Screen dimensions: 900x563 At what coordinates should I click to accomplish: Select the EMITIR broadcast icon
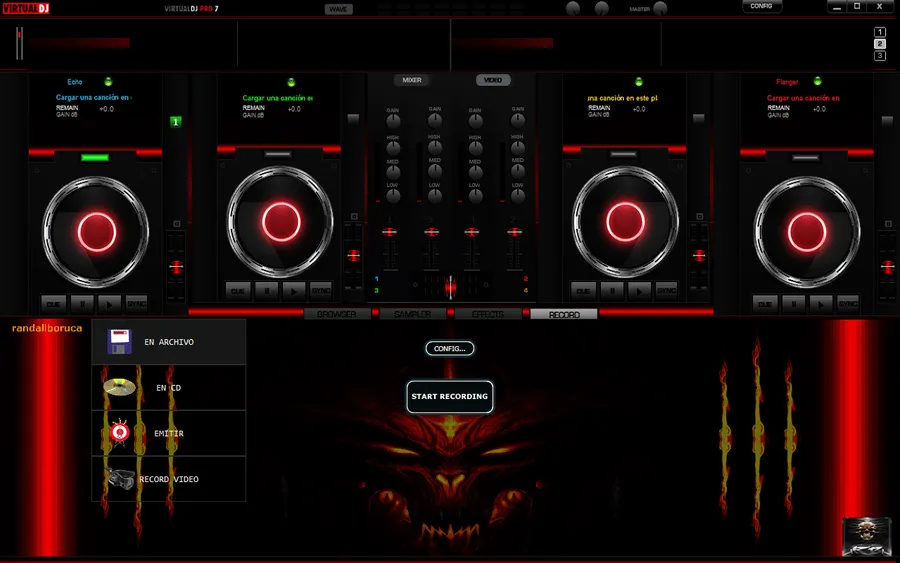[119, 433]
